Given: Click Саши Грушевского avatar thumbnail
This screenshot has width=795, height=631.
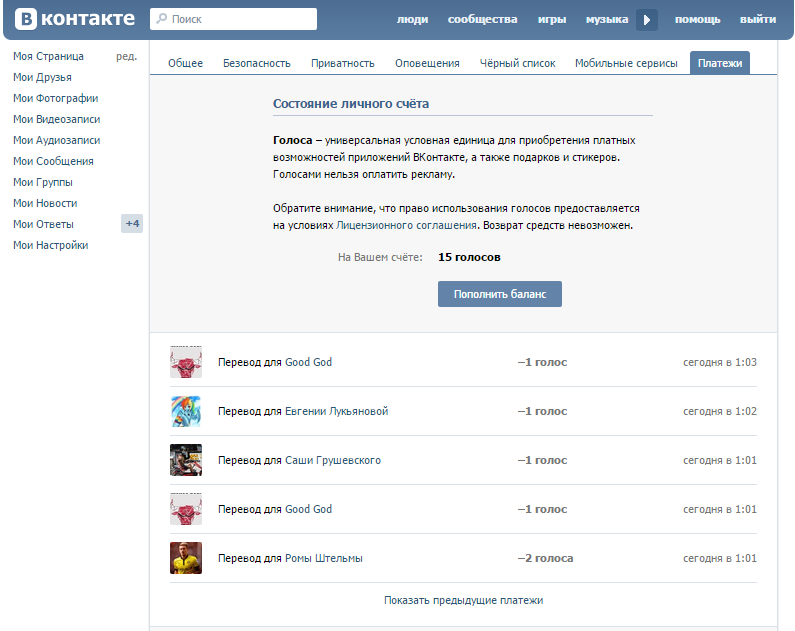Looking at the screenshot, I should pos(186,460).
